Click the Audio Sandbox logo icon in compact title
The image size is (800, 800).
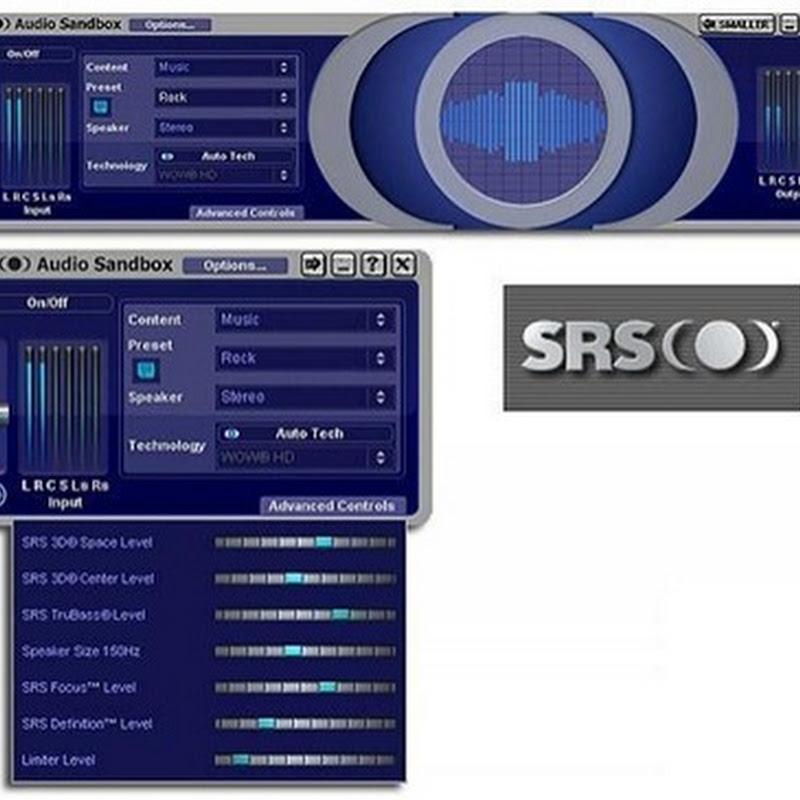[x=14, y=264]
